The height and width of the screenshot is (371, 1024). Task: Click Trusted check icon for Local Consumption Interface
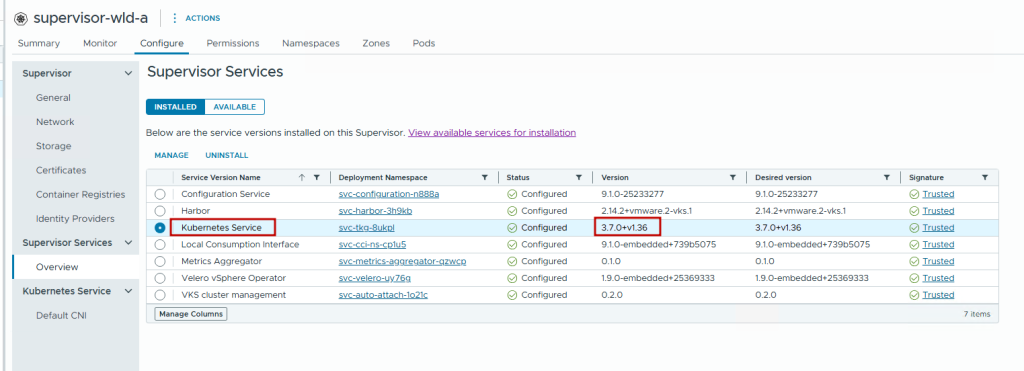[x=914, y=245]
